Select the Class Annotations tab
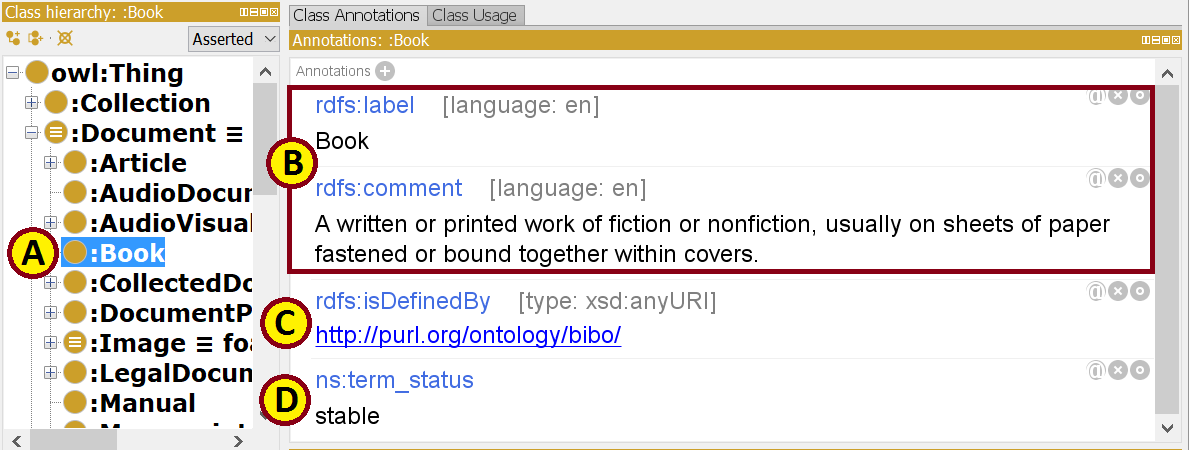The height and width of the screenshot is (450, 1189). click(x=357, y=15)
